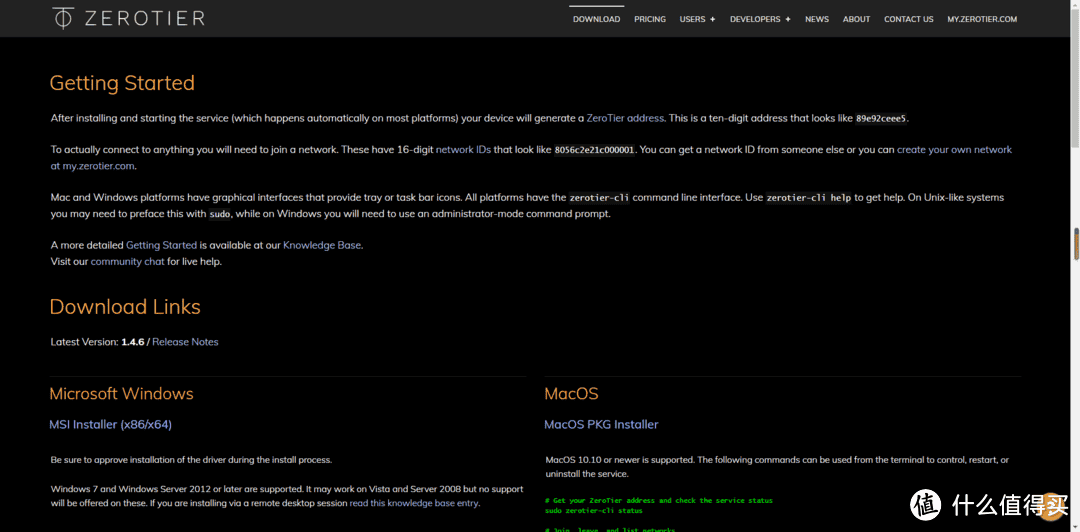Viewport: 1080px width, 532px height.
Task: Open the About page
Action: (x=856, y=19)
